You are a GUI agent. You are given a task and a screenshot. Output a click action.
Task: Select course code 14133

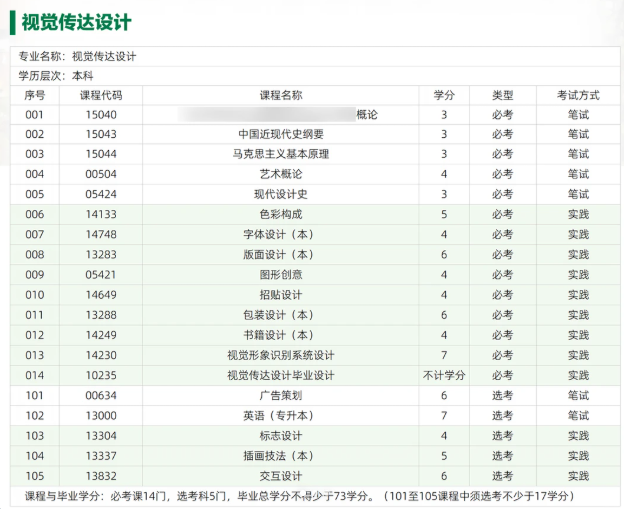coord(101,215)
